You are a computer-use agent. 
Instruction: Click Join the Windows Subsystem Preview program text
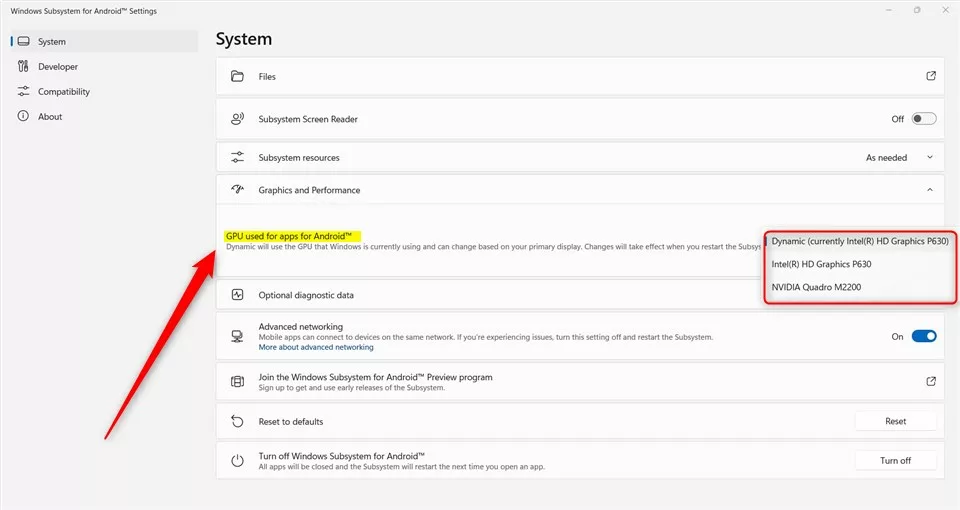(x=375, y=377)
